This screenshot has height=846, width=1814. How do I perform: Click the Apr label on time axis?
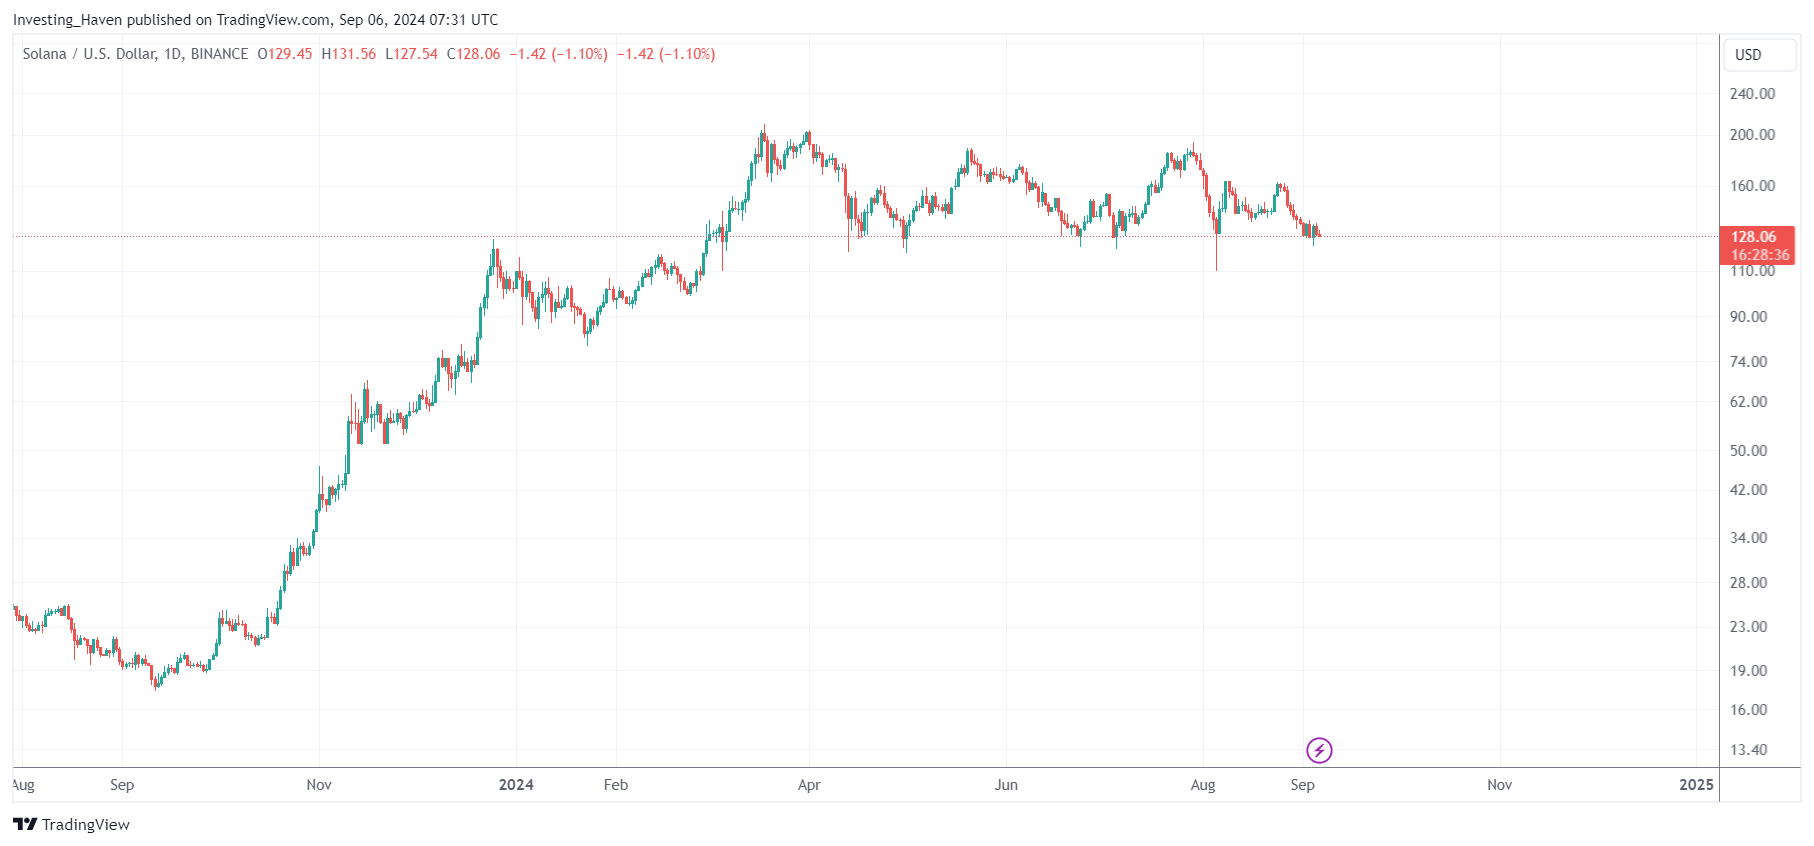point(809,784)
